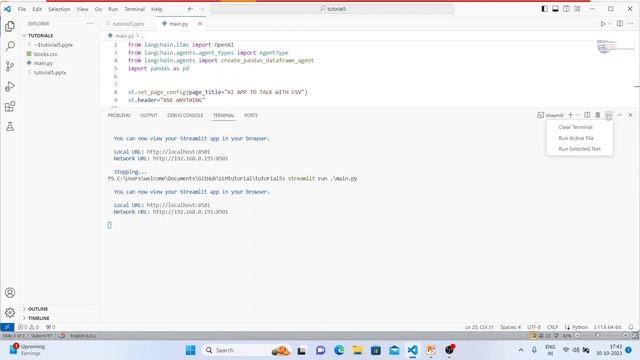Open Windows Start menu on taskbar
The height and width of the screenshot is (360, 640).
point(190,350)
